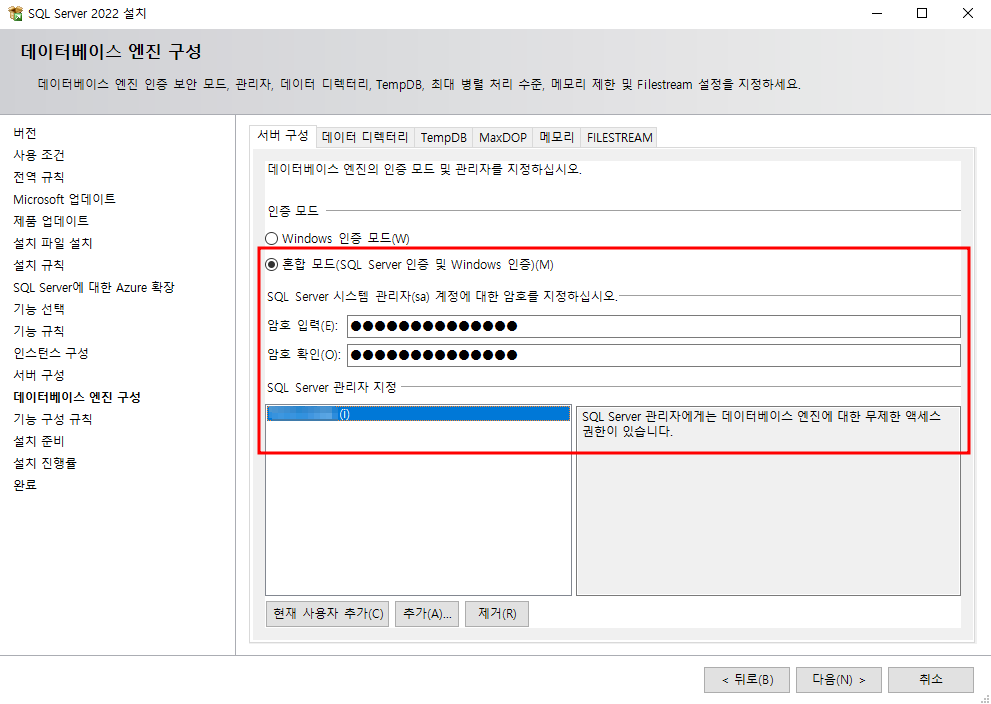Click SQL Server에 대한 Azure 확장 step
991x704 pixels.
94,288
